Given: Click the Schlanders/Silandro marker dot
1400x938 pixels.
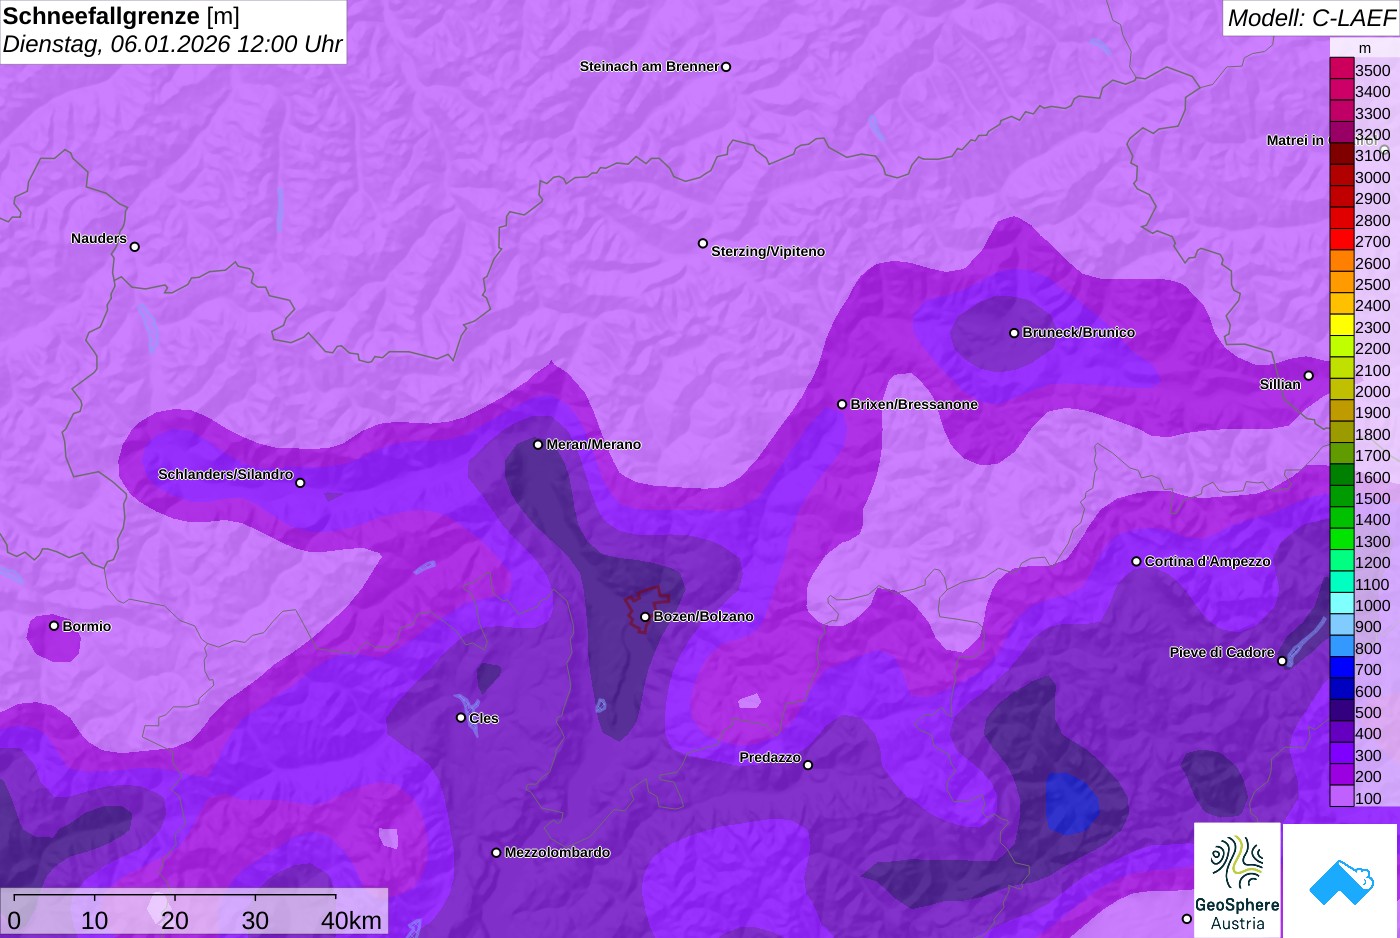Looking at the screenshot, I should (x=300, y=483).
